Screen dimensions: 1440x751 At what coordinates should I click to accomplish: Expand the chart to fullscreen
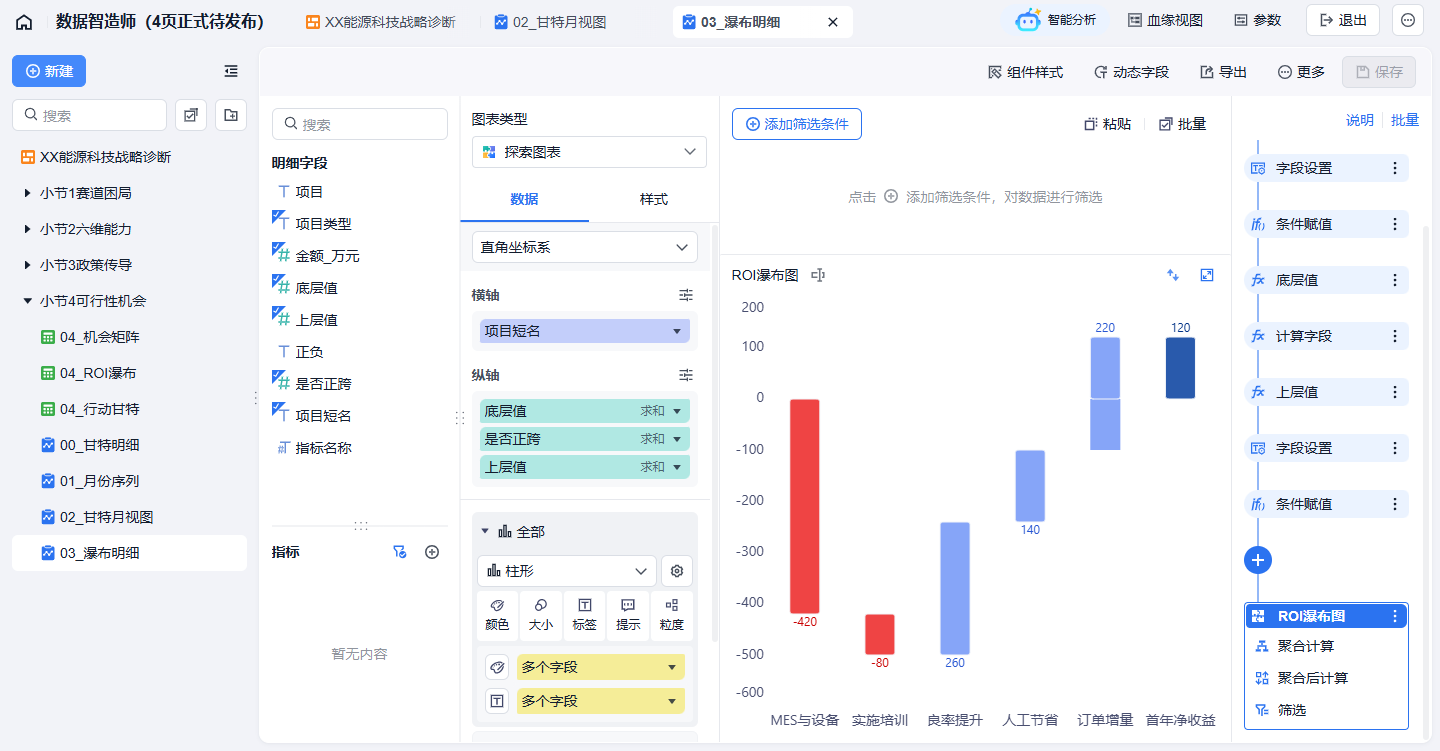[x=1207, y=275]
